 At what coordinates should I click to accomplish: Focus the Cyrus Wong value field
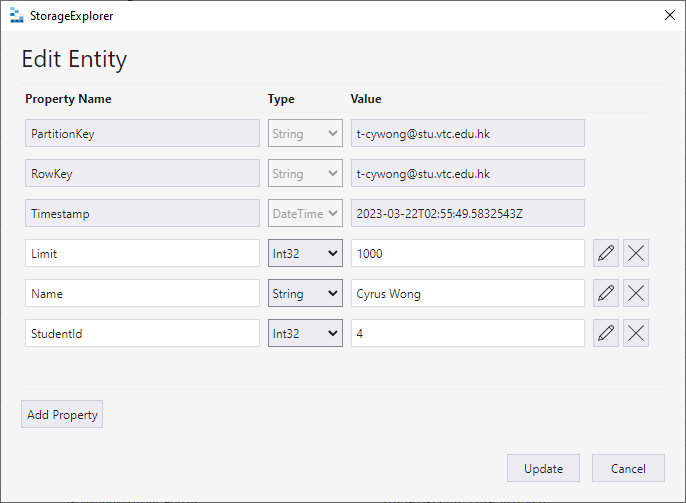pos(467,293)
